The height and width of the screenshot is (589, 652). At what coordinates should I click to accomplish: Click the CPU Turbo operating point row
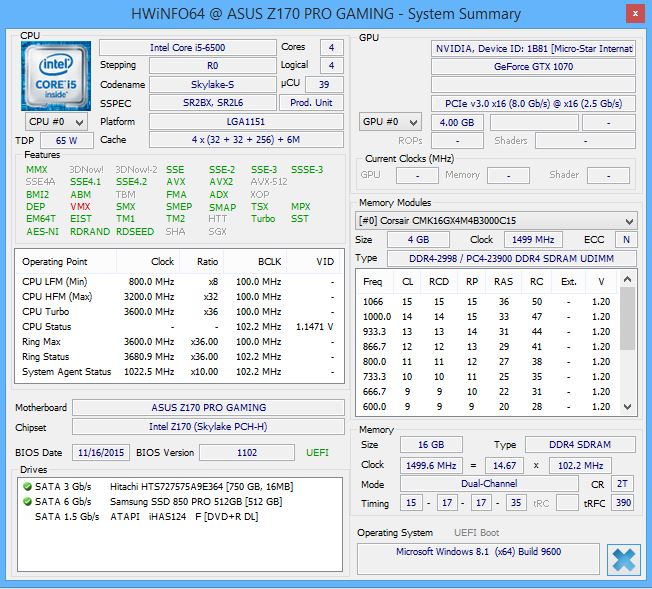[x=179, y=312]
